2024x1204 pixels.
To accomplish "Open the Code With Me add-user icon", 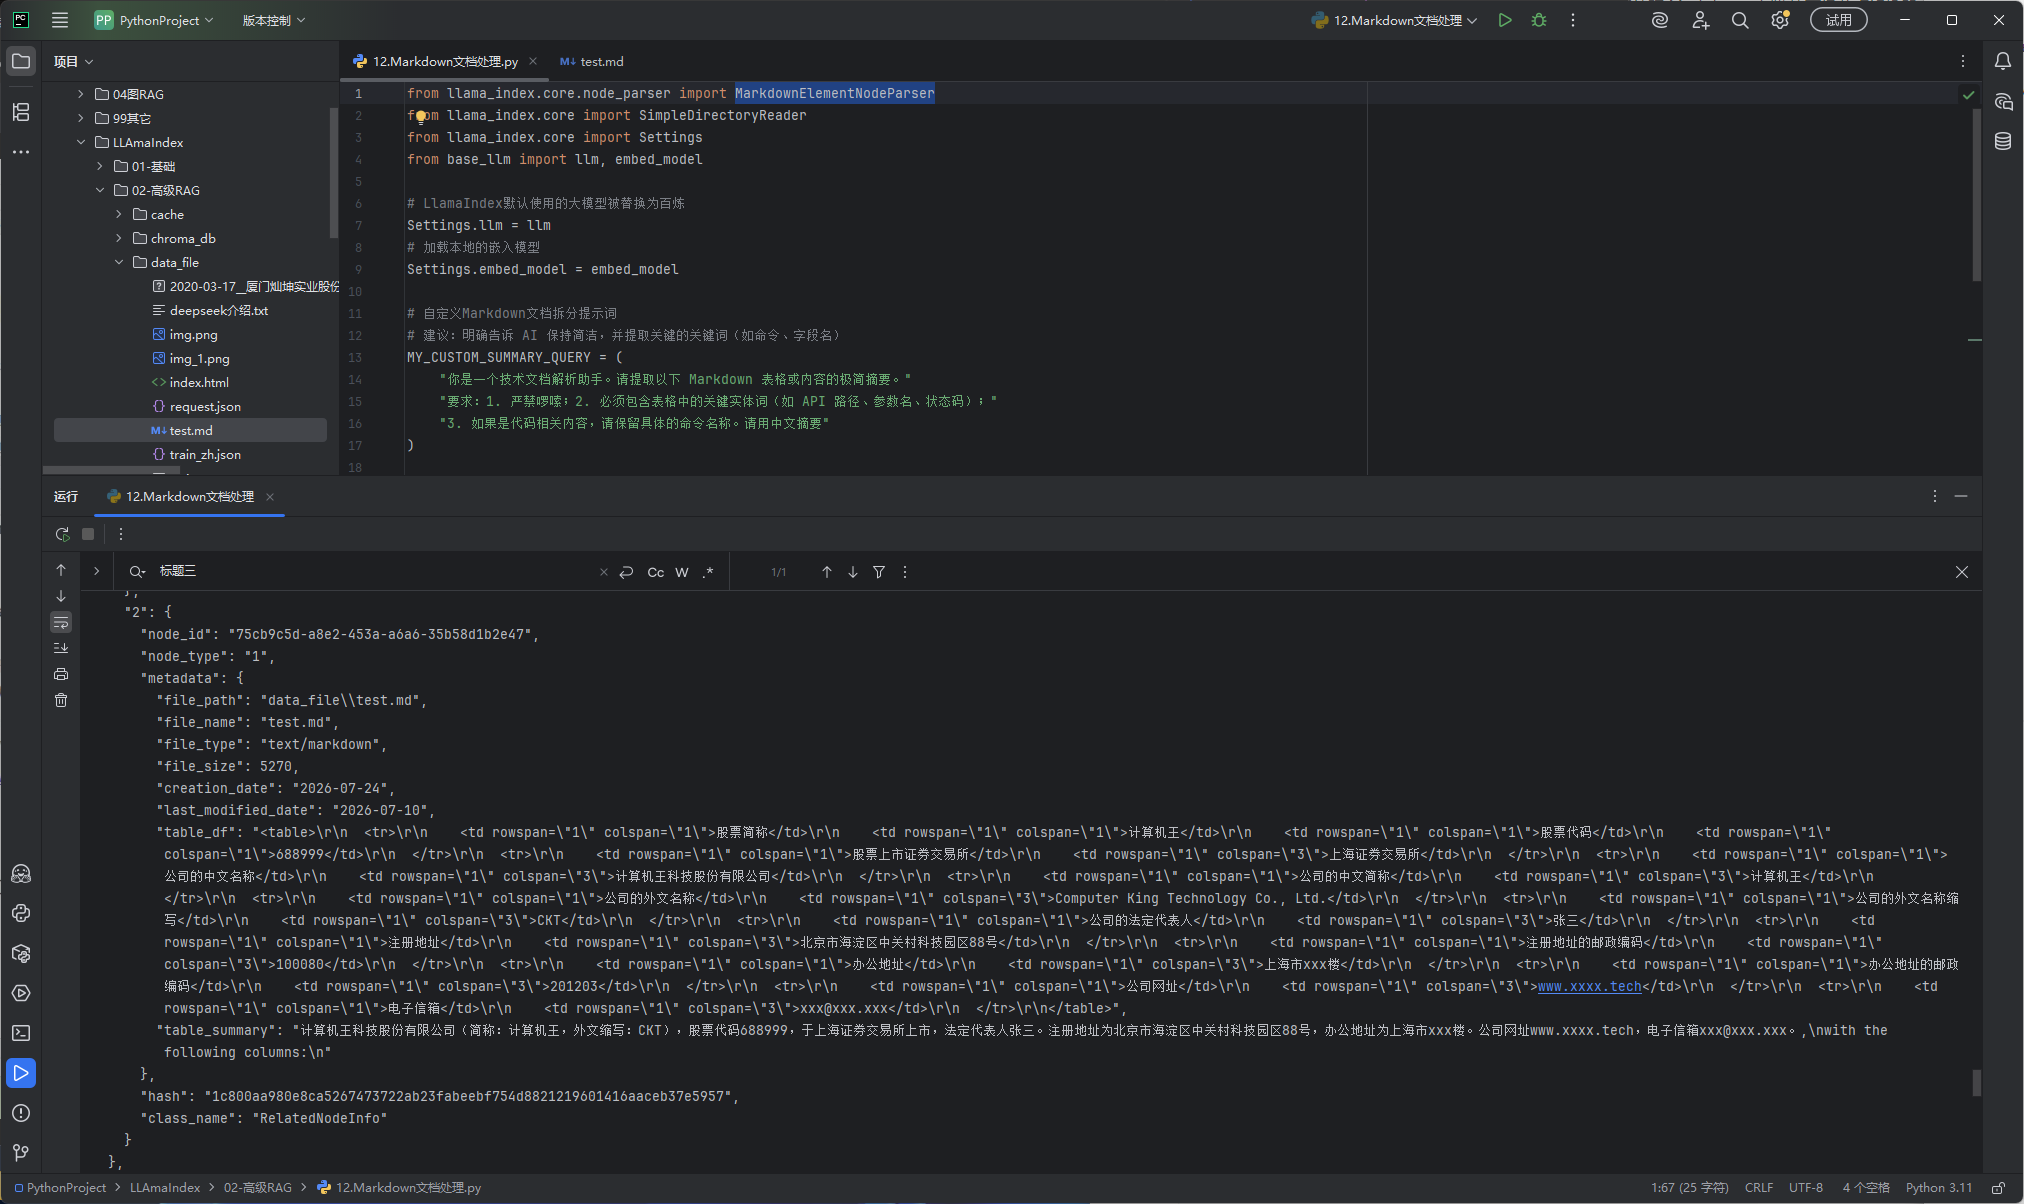I will [x=1700, y=20].
